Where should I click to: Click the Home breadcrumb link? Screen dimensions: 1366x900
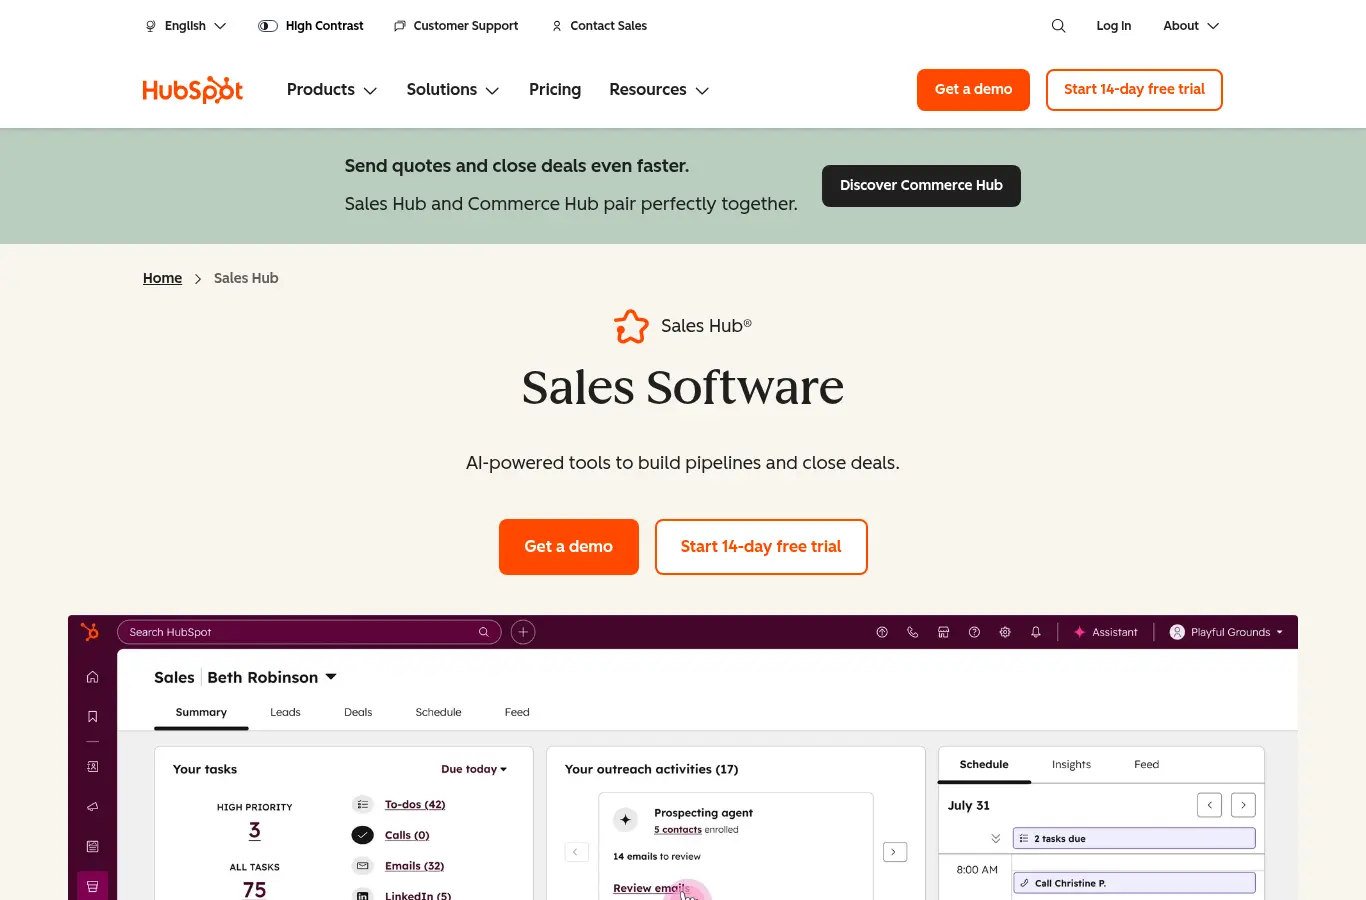(162, 278)
